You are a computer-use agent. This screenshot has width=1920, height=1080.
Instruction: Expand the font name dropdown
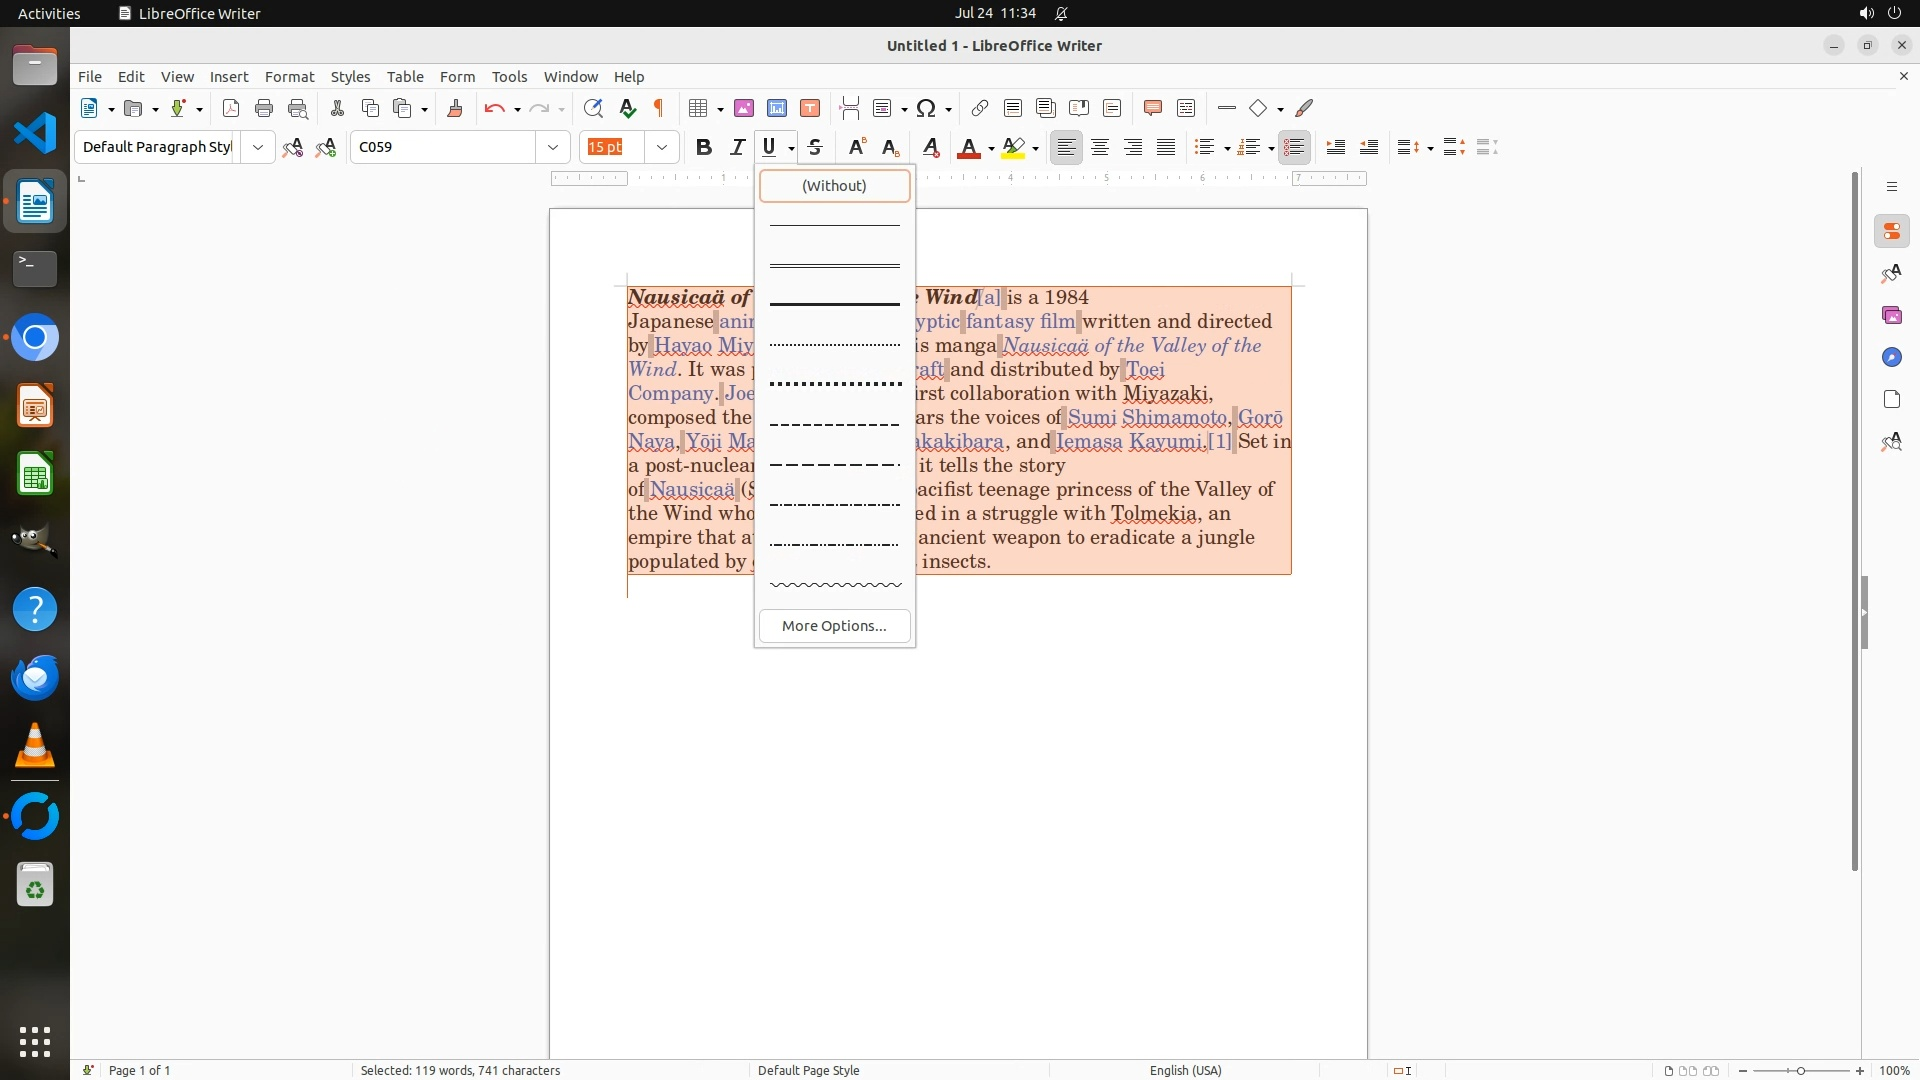tap(553, 147)
